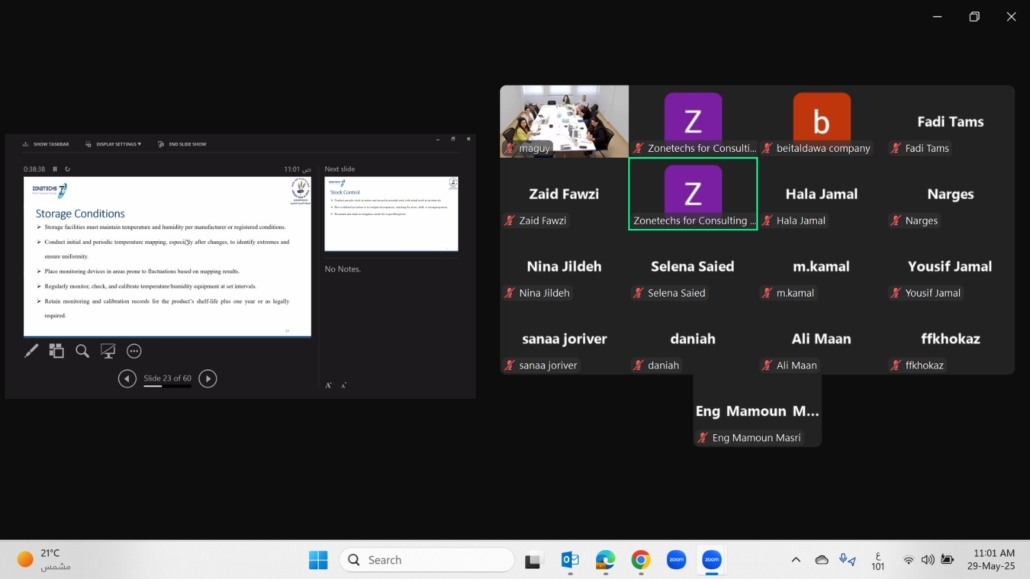The image size is (1030, 579).
Task: Go to the previous slide arrow
Action: pyautogui.click(x=127, y=378)
